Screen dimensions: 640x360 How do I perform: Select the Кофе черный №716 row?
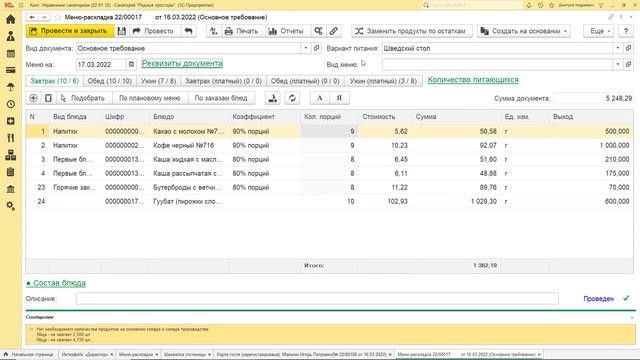330,145
